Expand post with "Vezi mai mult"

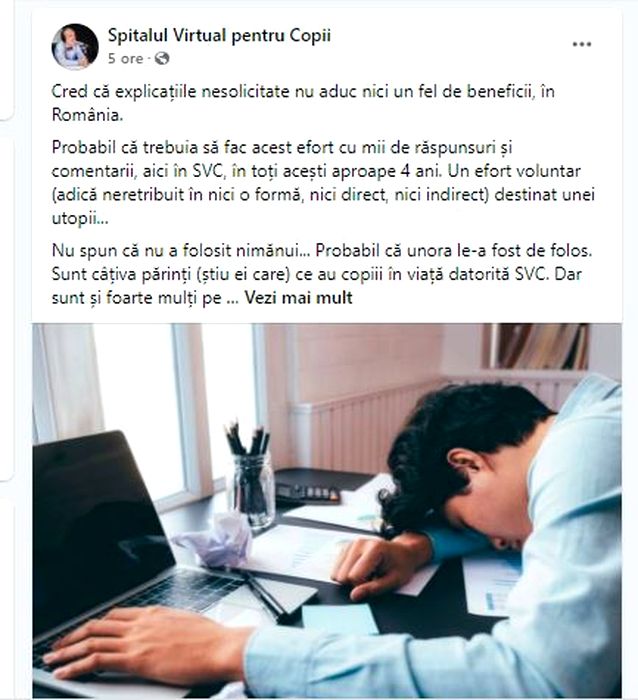click(298, 298)
